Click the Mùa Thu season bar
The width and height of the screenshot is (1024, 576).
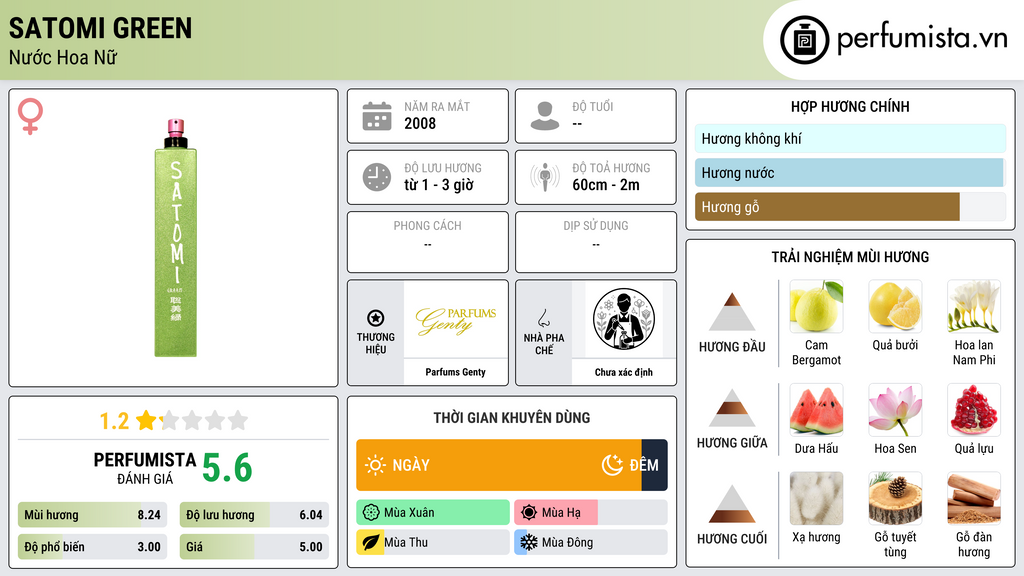tap(433, 542)
